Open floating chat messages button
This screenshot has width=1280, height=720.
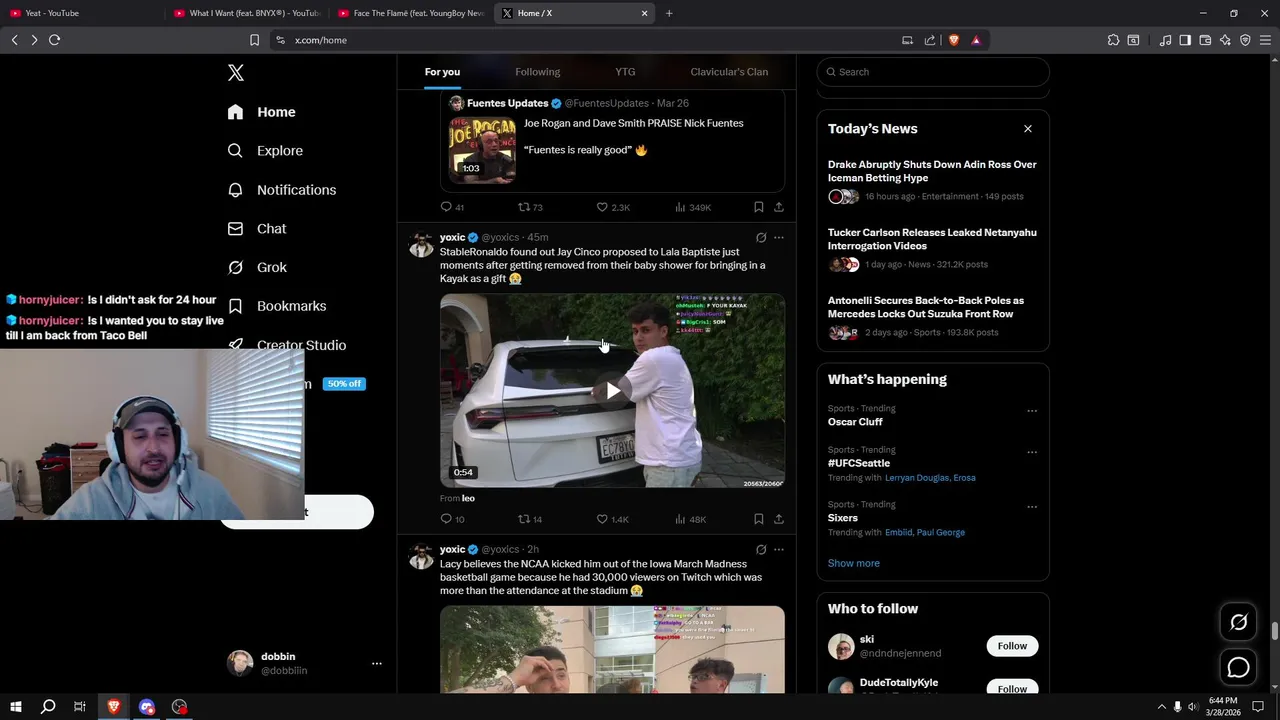click(x=1238, y=667)
